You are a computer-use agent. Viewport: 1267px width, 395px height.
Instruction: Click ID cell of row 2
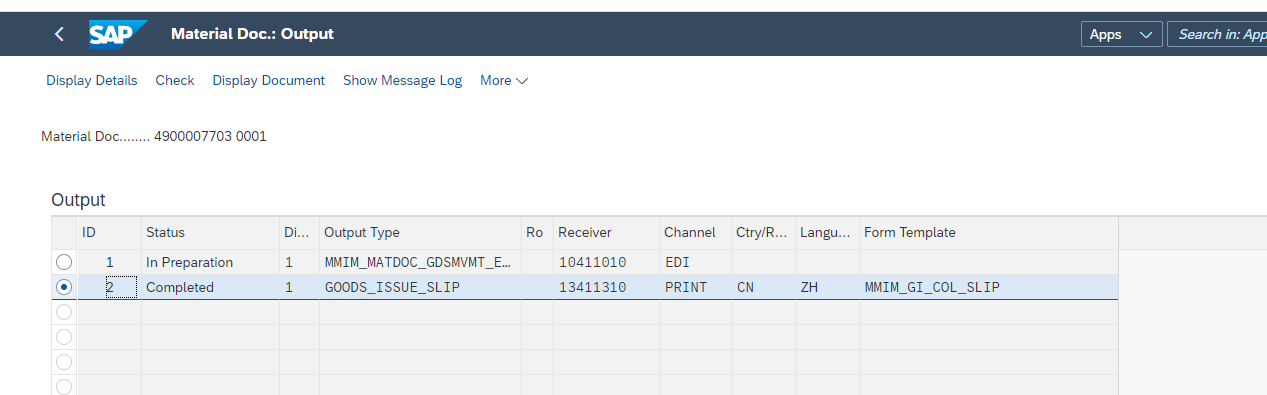point(110,287)
